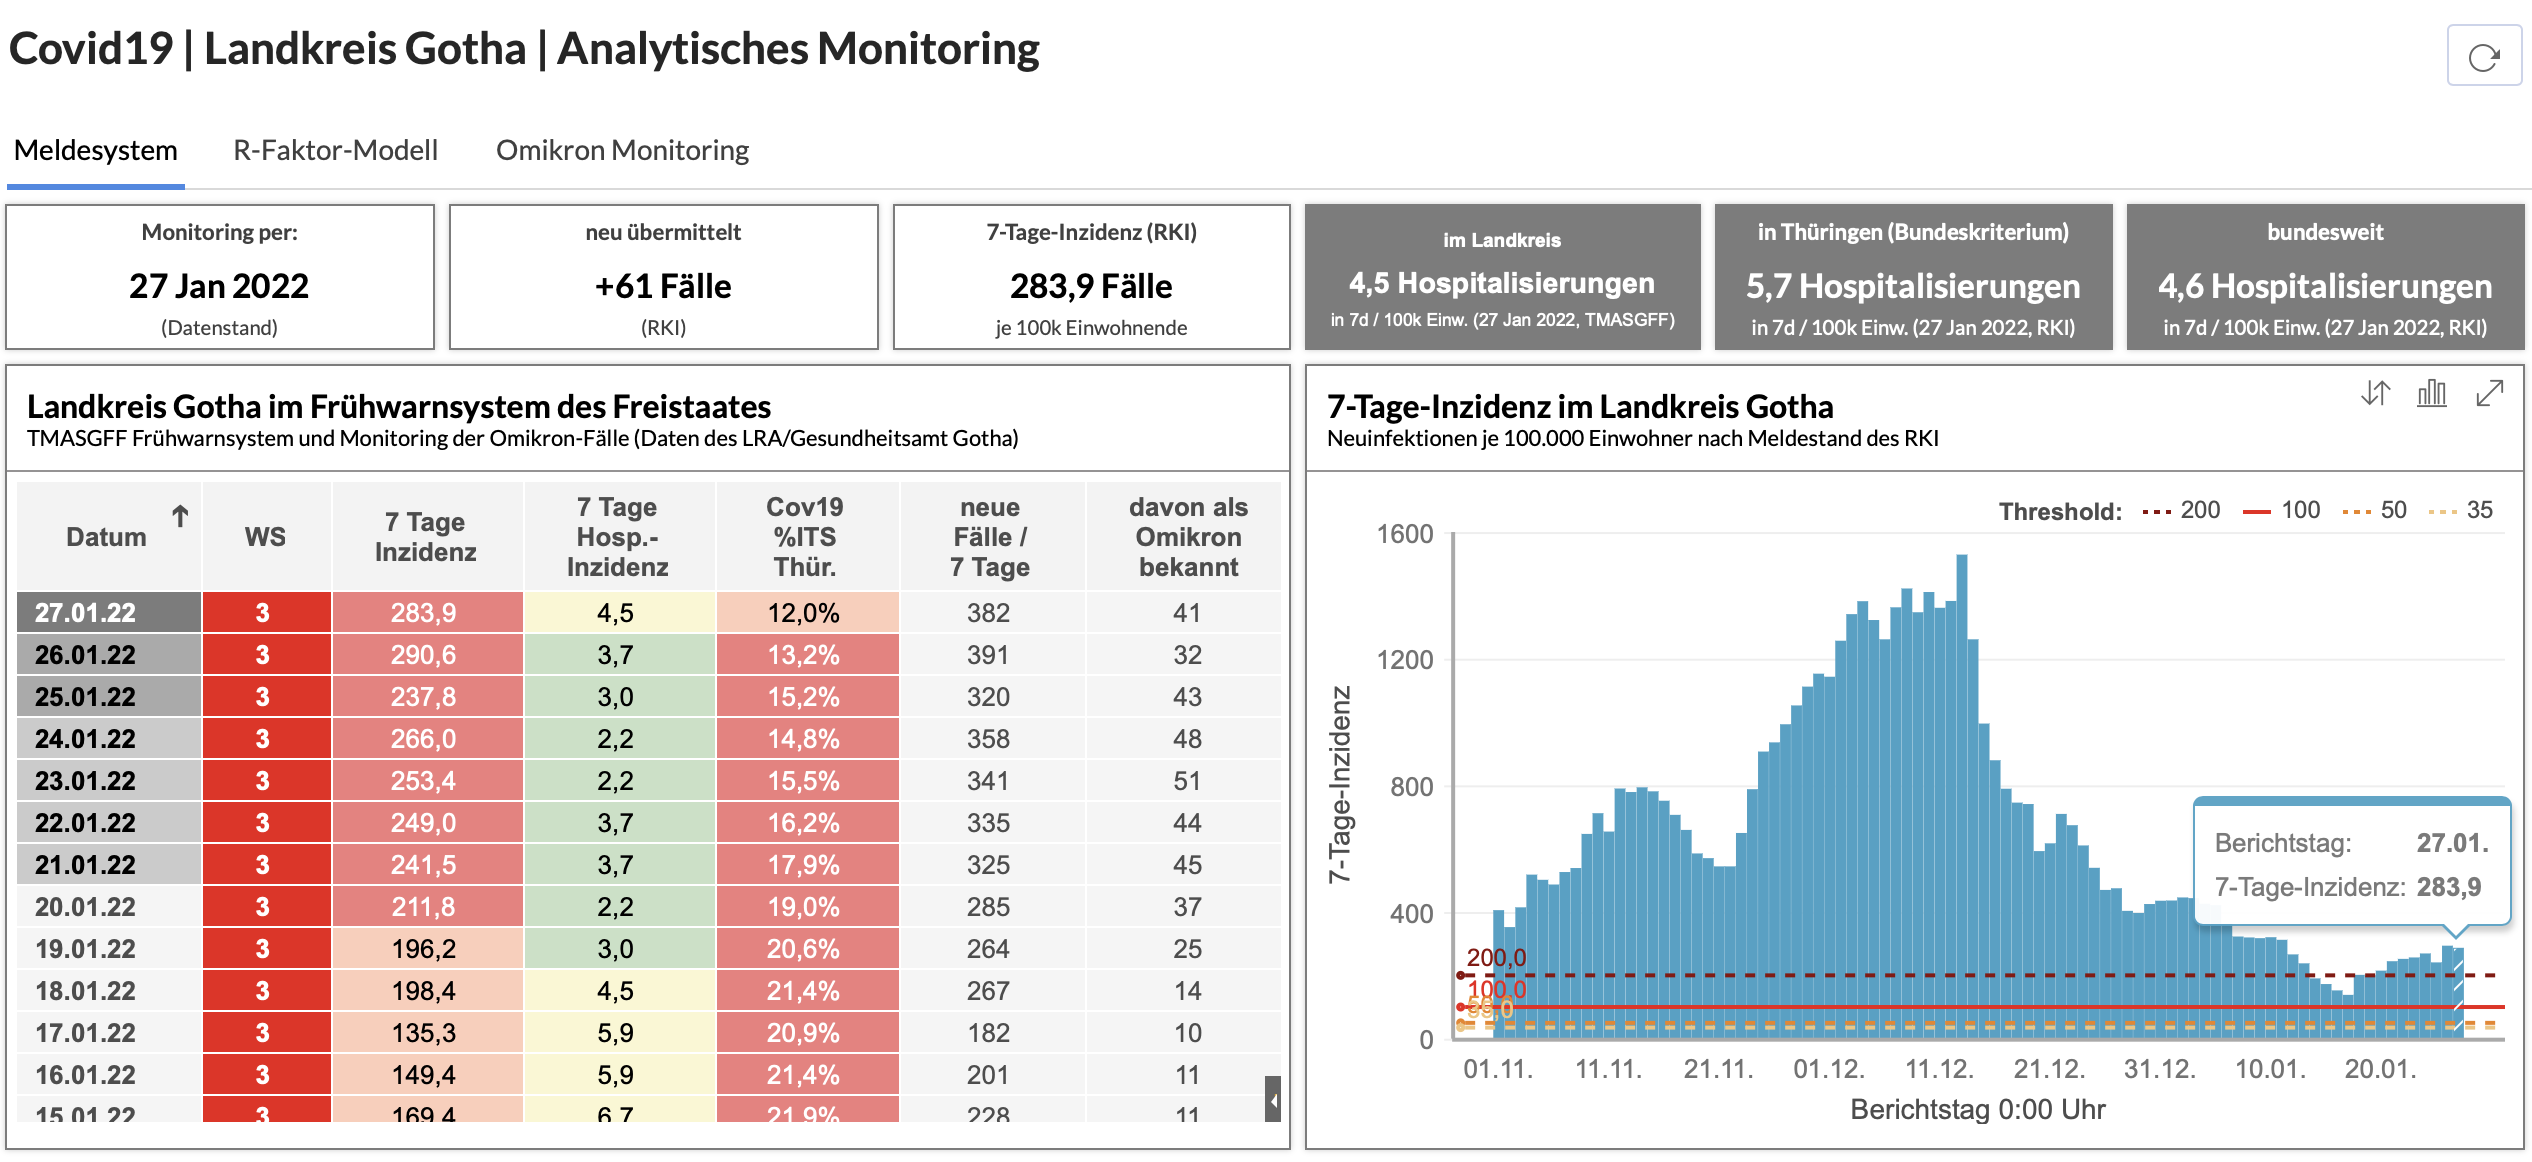Click the Datum column sort arrow
Viewport: 2532px width, 1162px height.
coord(180,516)
